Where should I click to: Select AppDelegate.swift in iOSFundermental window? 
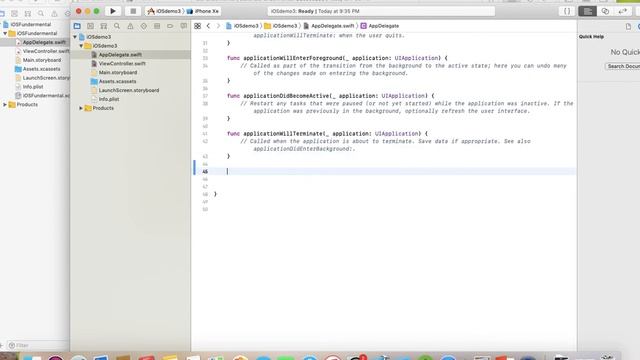44,42
